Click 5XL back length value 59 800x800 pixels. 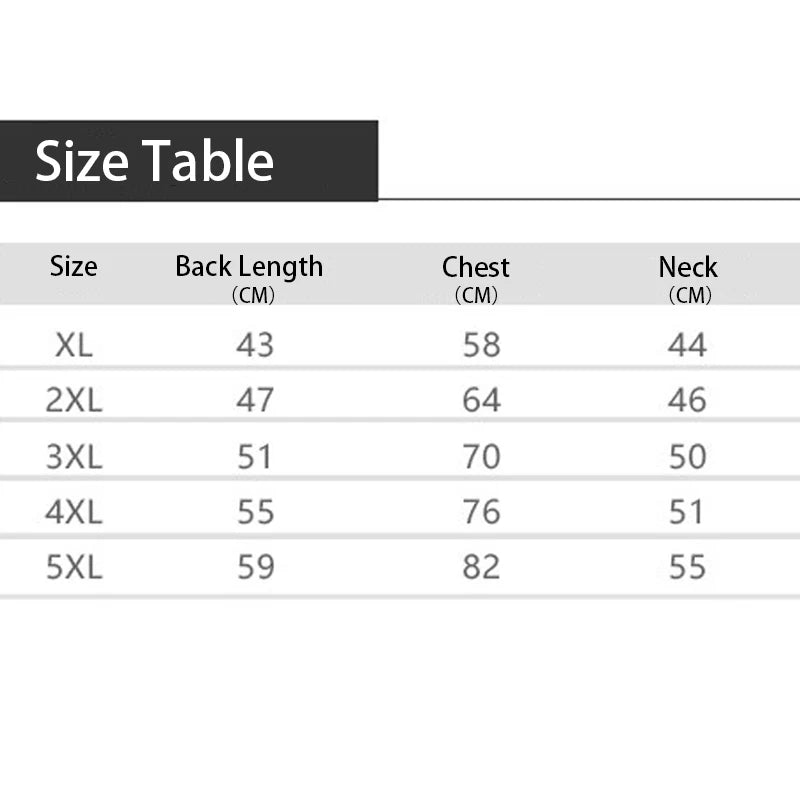(x=255, y=567)
